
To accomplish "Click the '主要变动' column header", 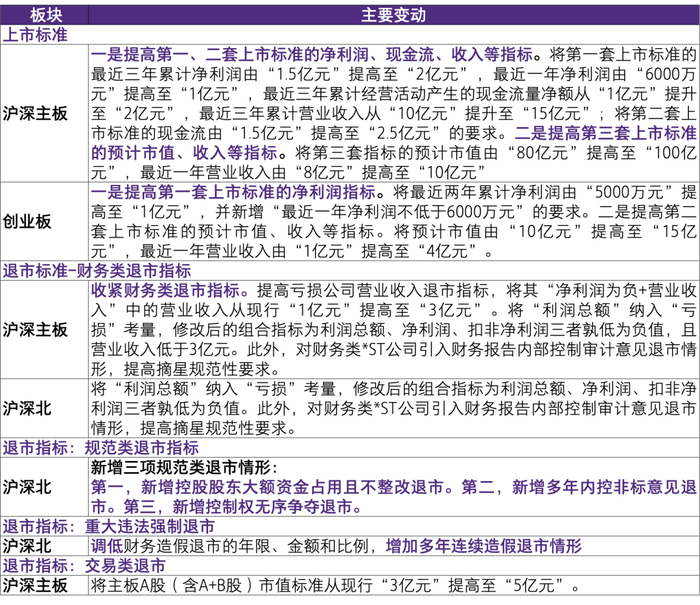I will [x=393, y=15].
